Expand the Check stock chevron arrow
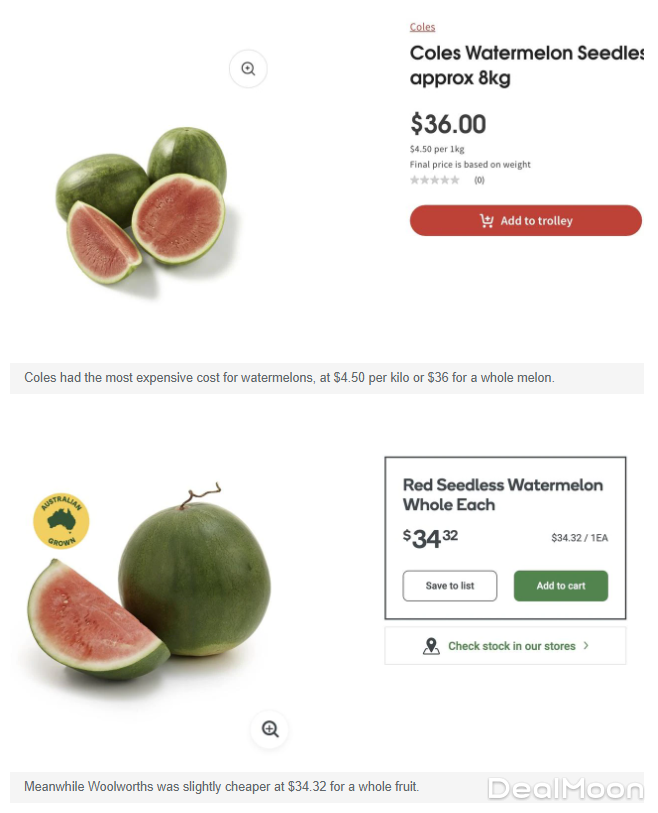Screen dimensions: 658x813 pyautogui.click(x=586, y=646)
